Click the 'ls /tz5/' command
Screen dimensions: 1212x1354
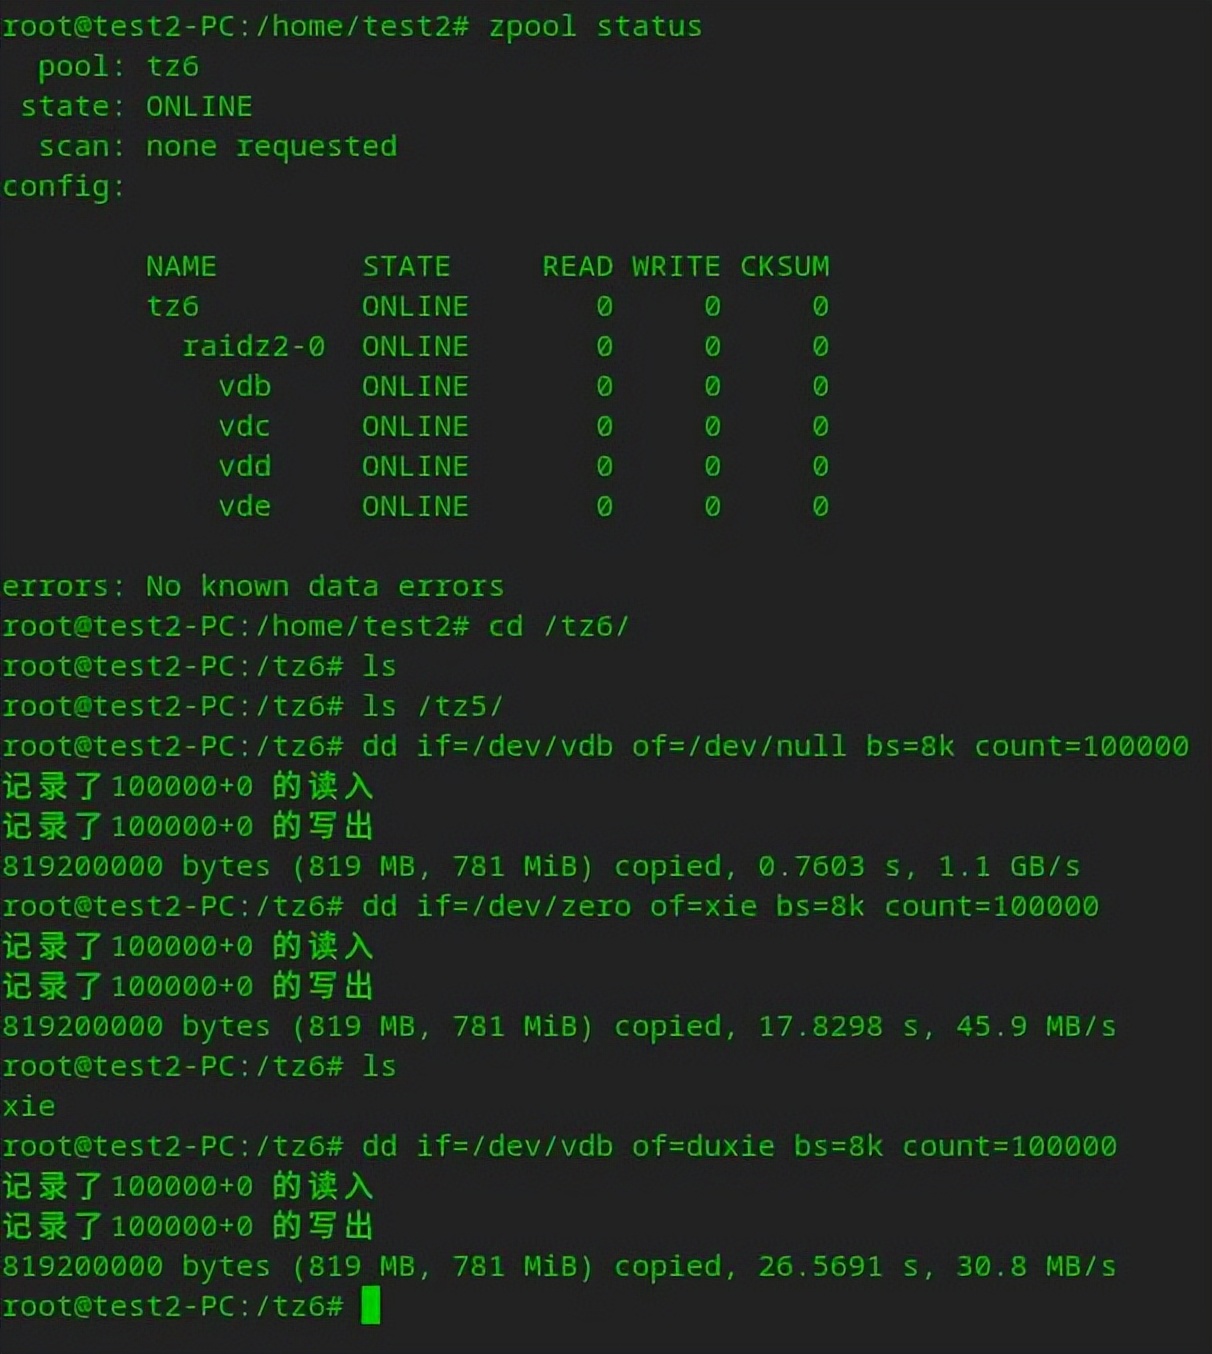[433, 706]
